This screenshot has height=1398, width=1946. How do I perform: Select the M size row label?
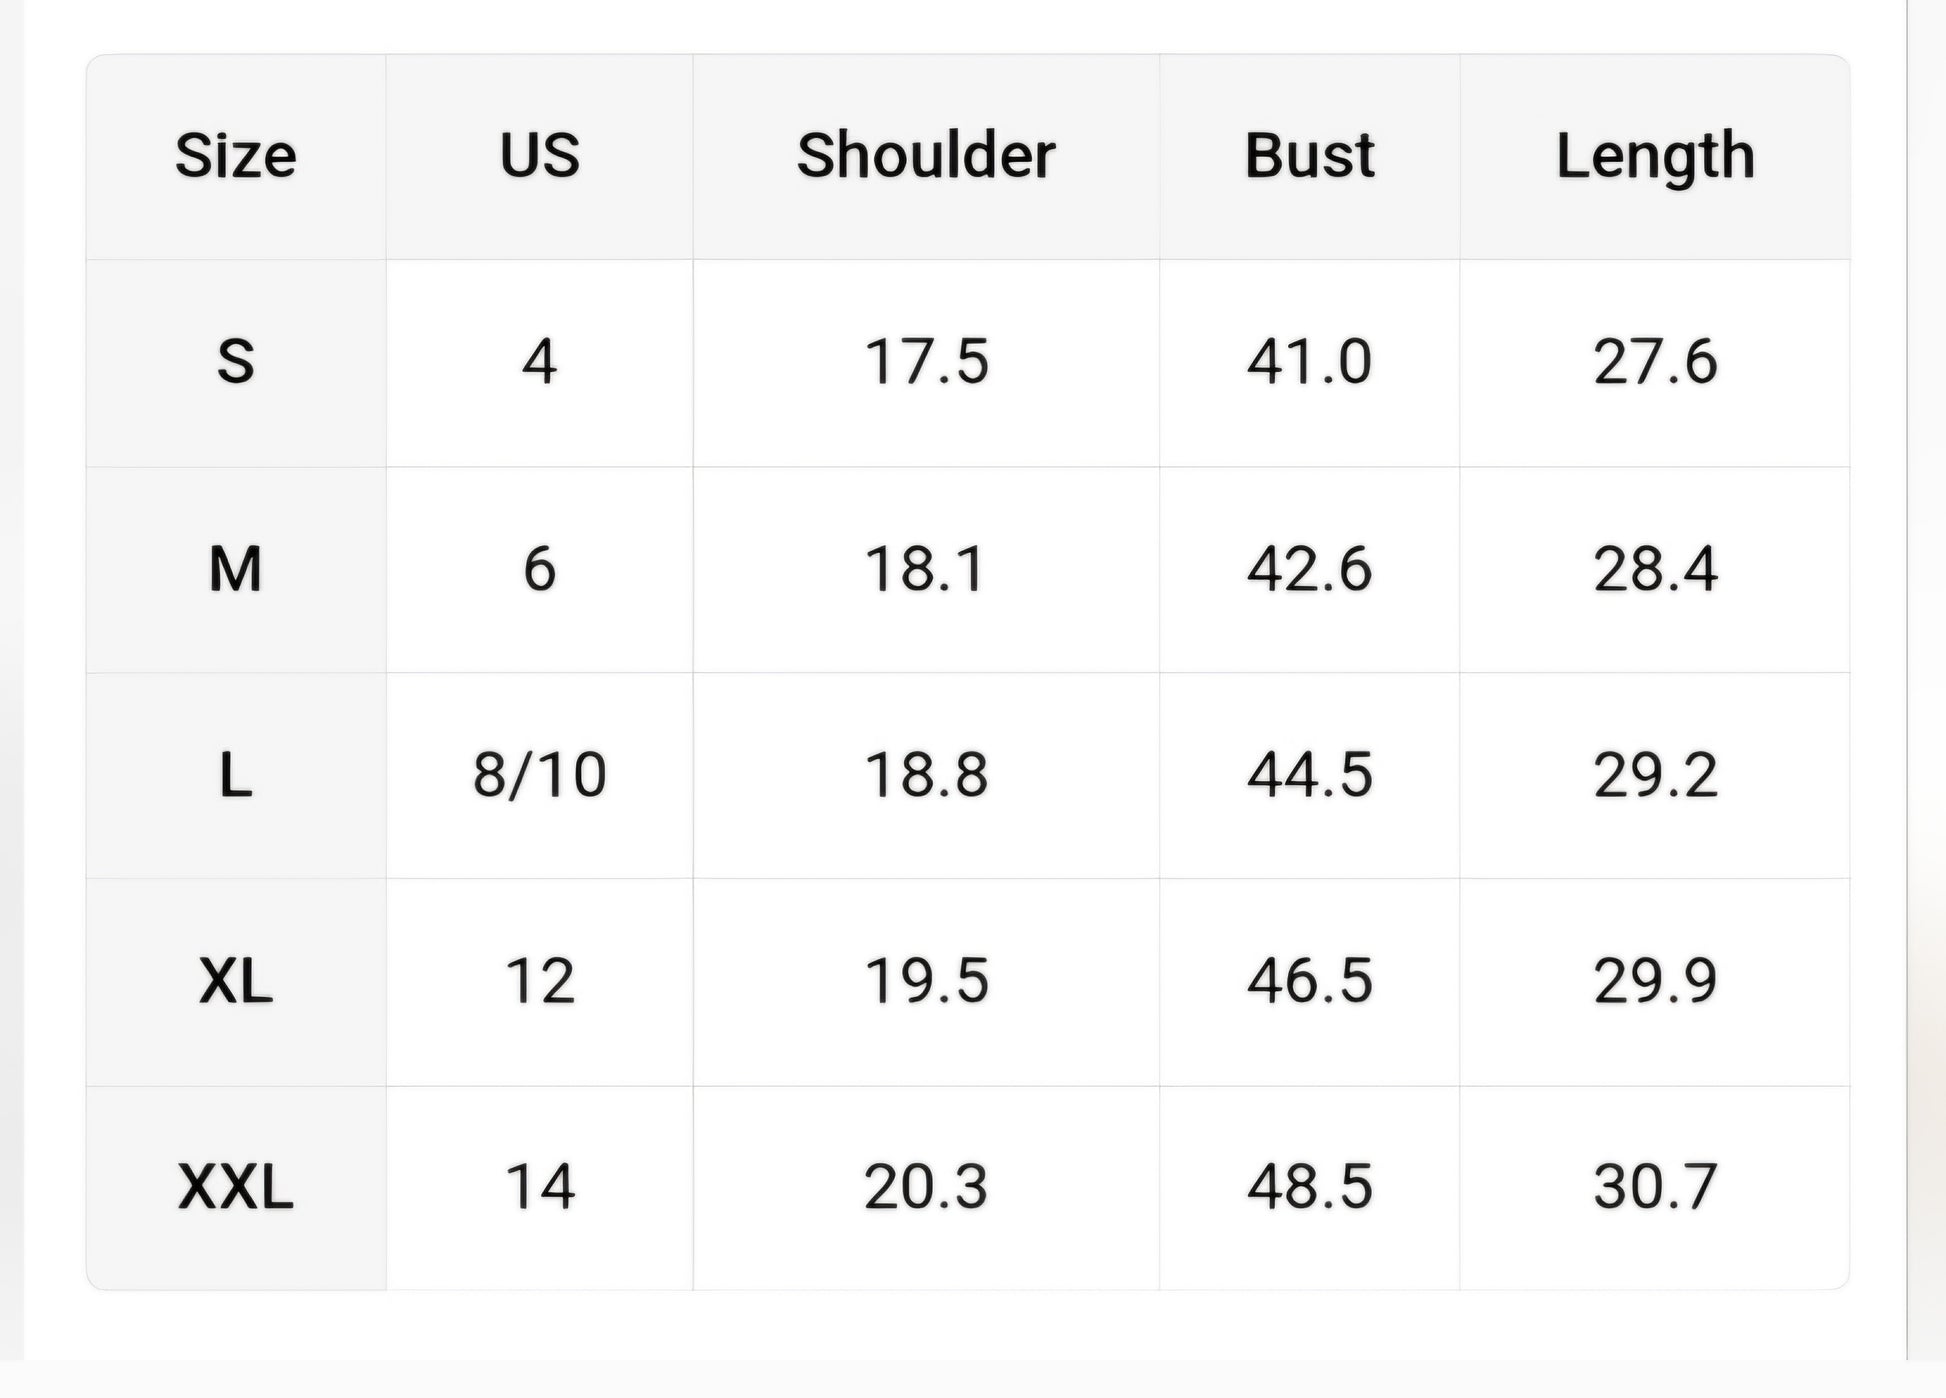point(236,569)
